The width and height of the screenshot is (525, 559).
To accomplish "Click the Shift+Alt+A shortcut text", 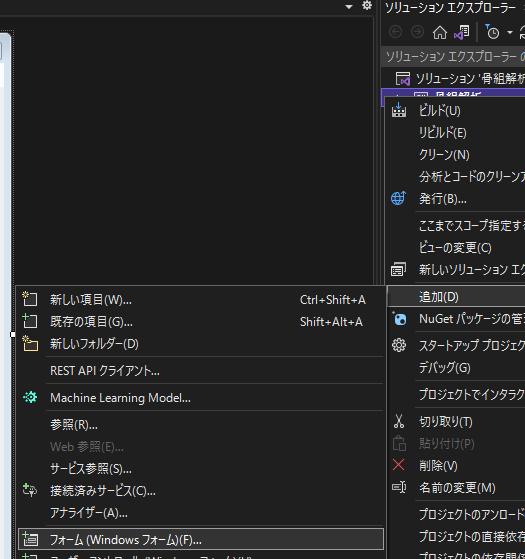I will coord(331,322).
